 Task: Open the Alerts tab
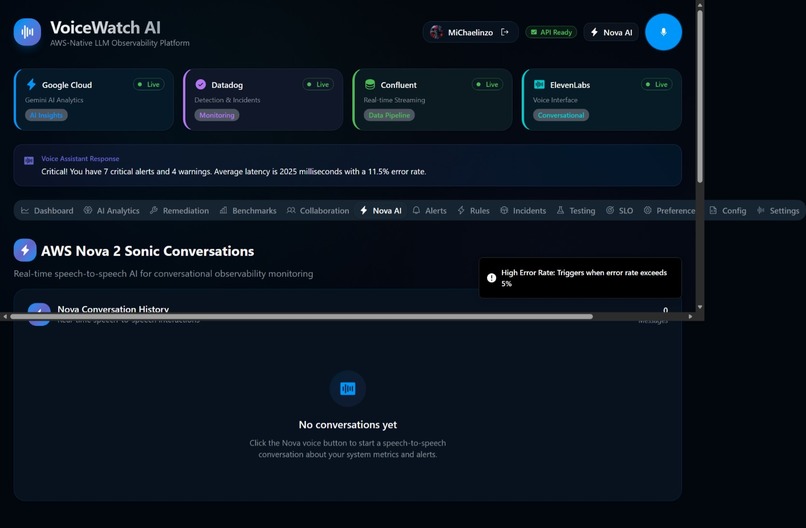pyautogui.click(x=430, y=211)
